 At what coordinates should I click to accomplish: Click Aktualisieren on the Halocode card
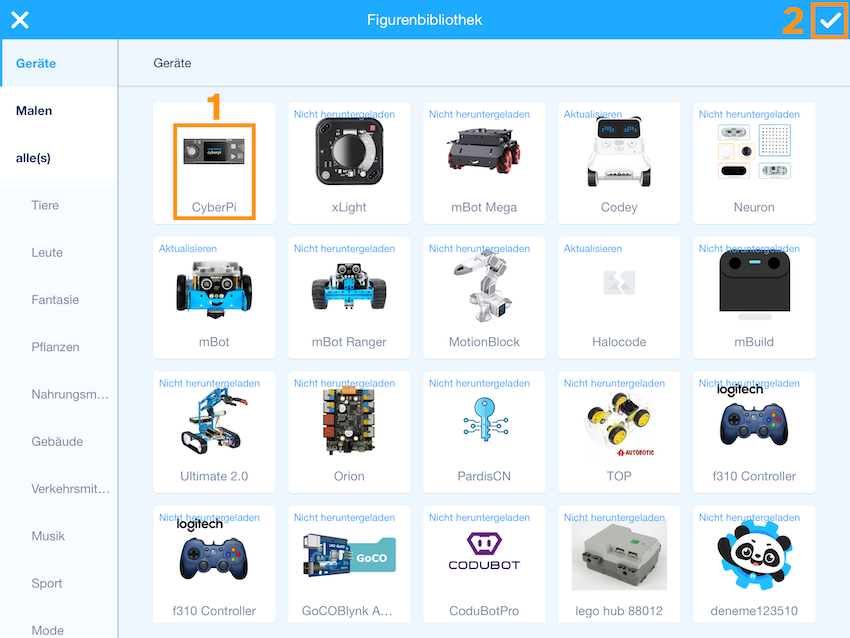[x=593, y=249]
